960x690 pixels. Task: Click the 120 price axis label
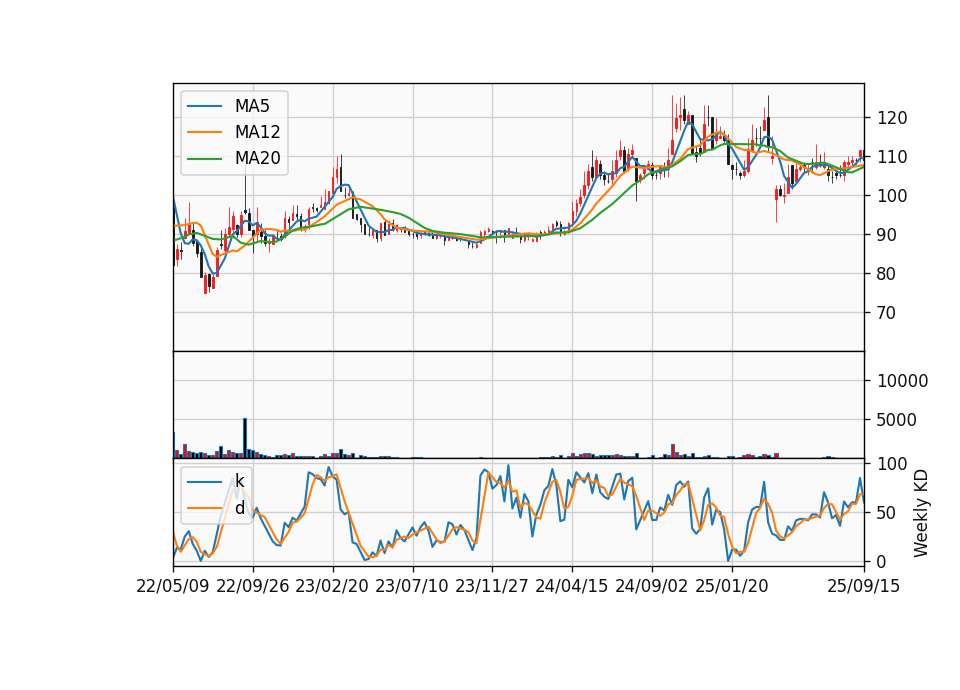892,118
